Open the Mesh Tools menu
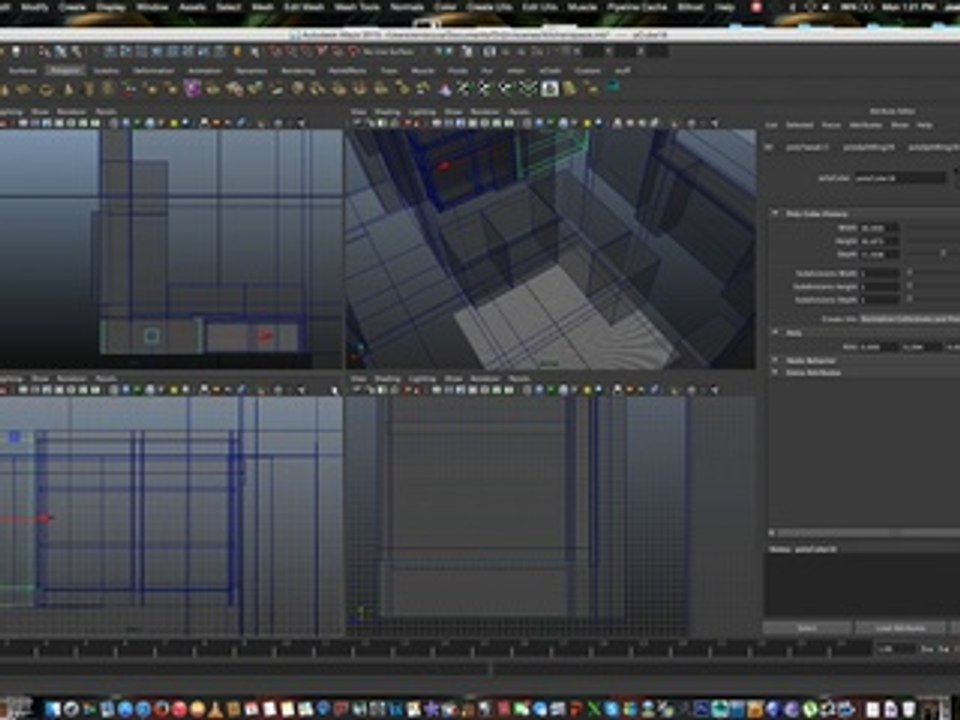This screenshot has width=960, height=720. point(357,7)
